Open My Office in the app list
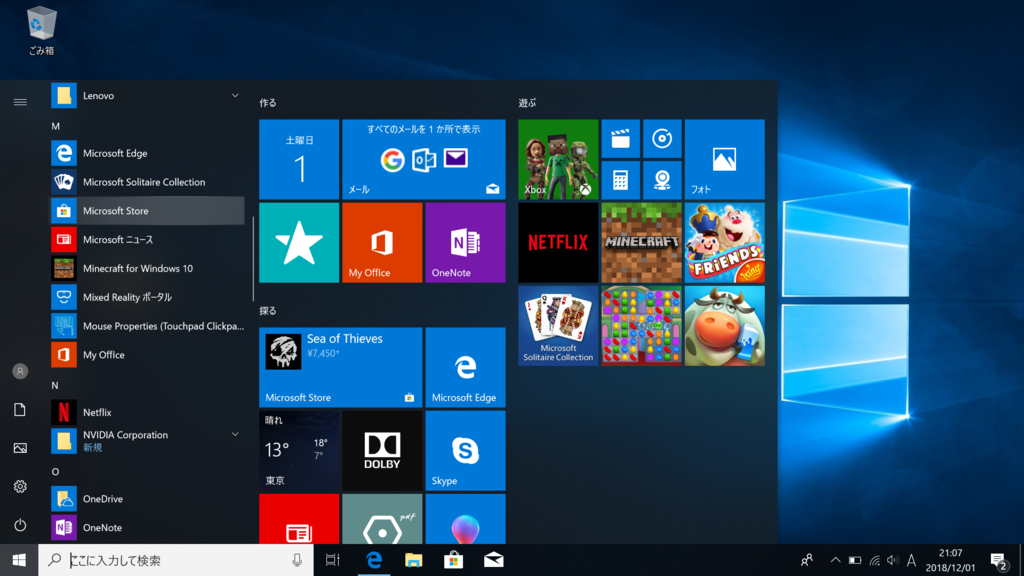1024x576 pixels. (148, 355)
